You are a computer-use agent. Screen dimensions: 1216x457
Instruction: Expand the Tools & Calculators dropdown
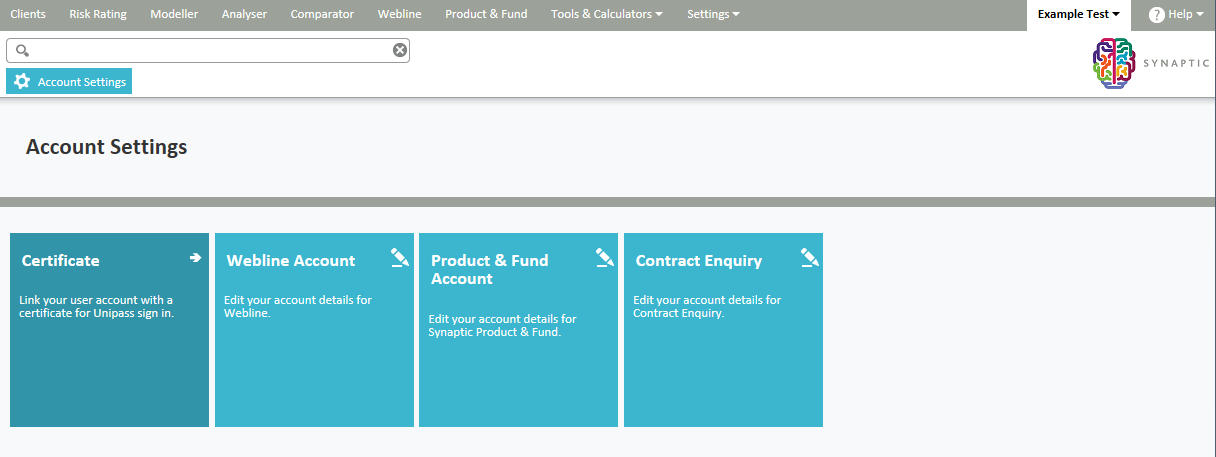pyautogui.click(x=607, y=14)
